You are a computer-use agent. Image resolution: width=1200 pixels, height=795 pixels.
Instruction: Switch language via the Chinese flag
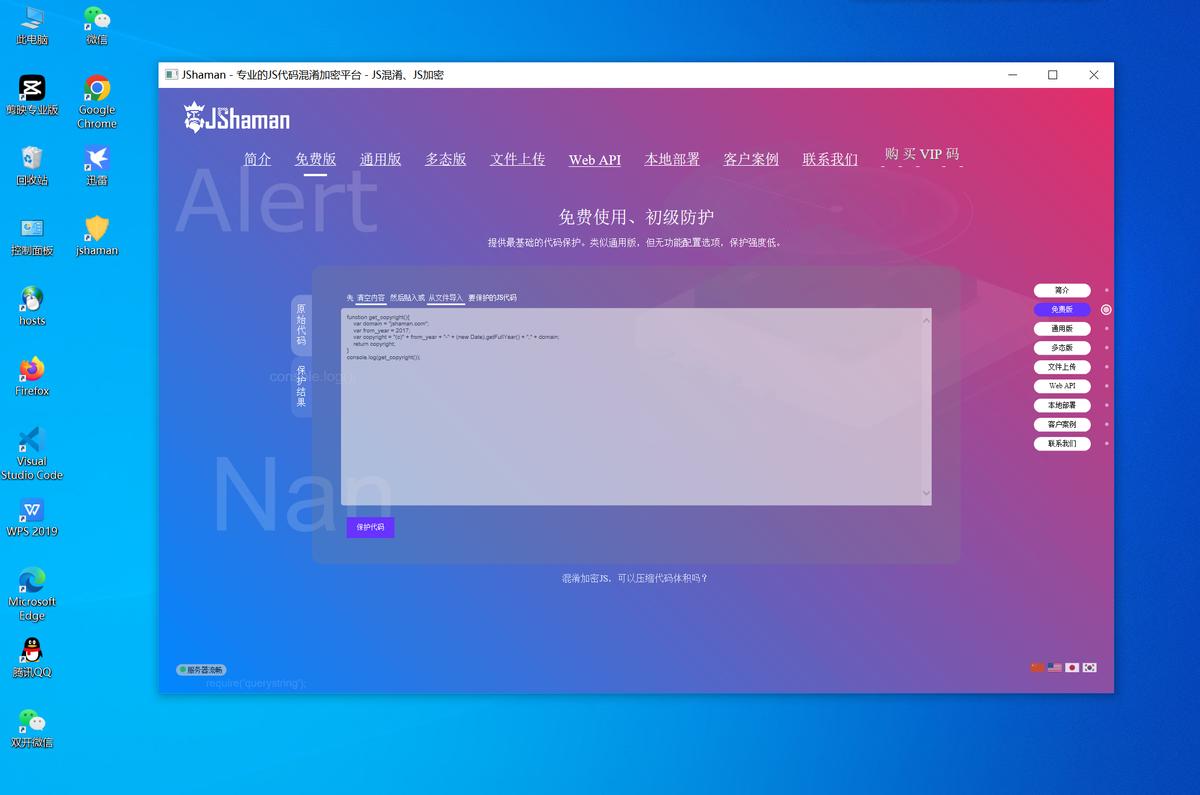(x=1037, y=667)
